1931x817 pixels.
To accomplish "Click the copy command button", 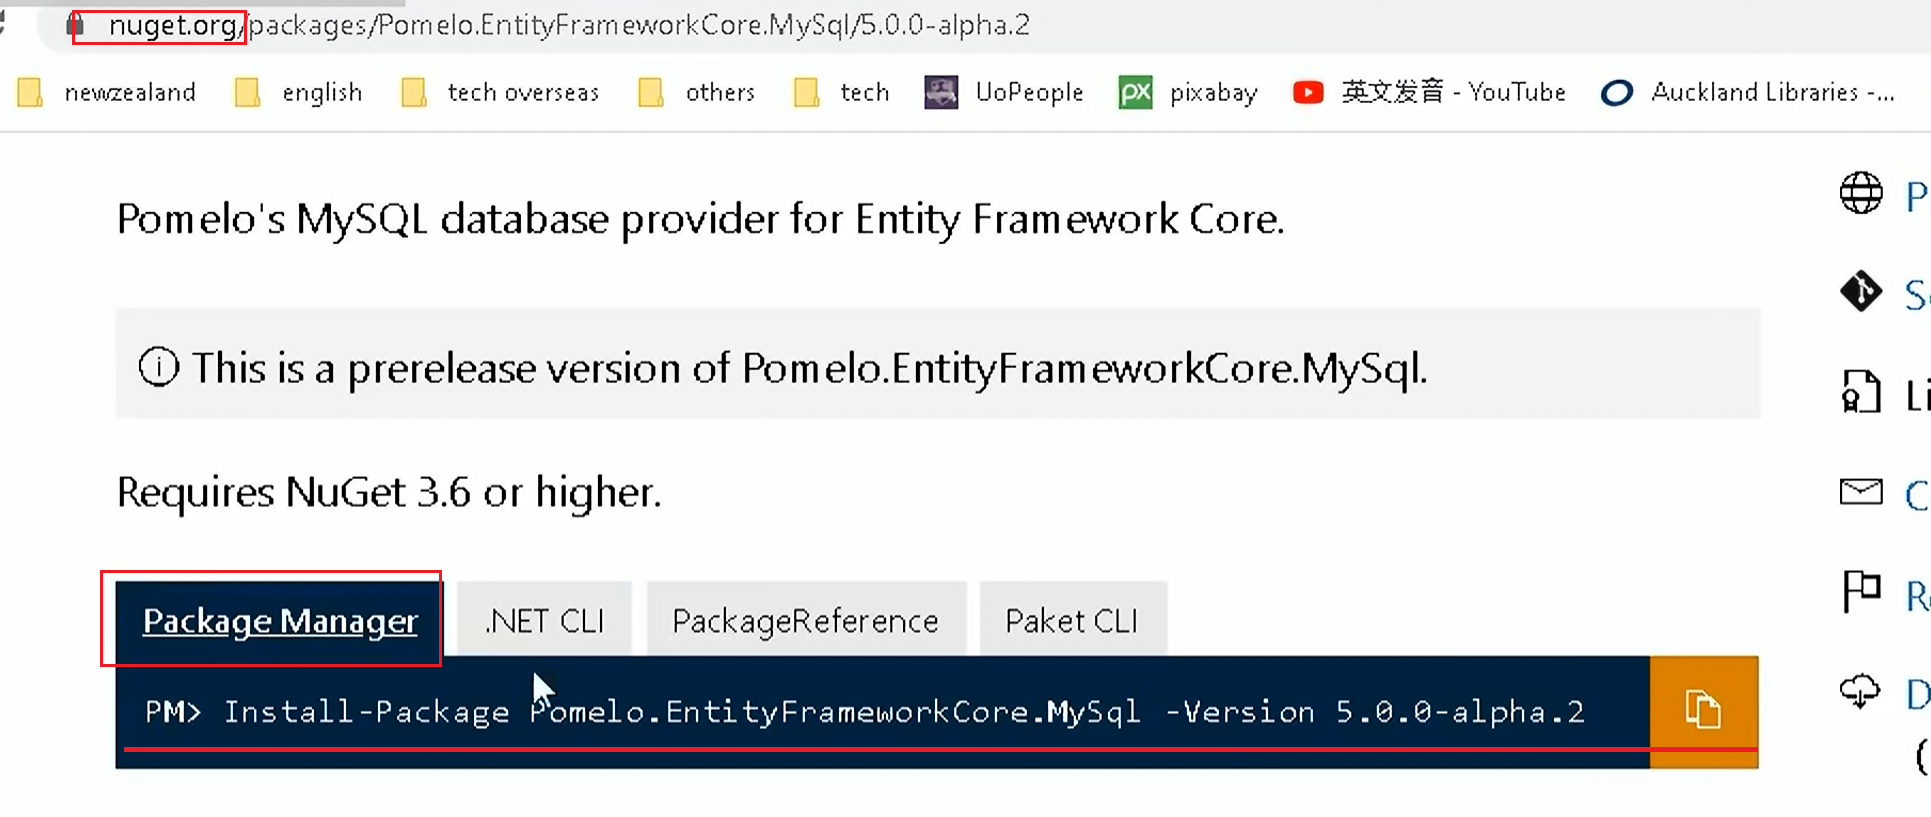I will click(1702, 711).
